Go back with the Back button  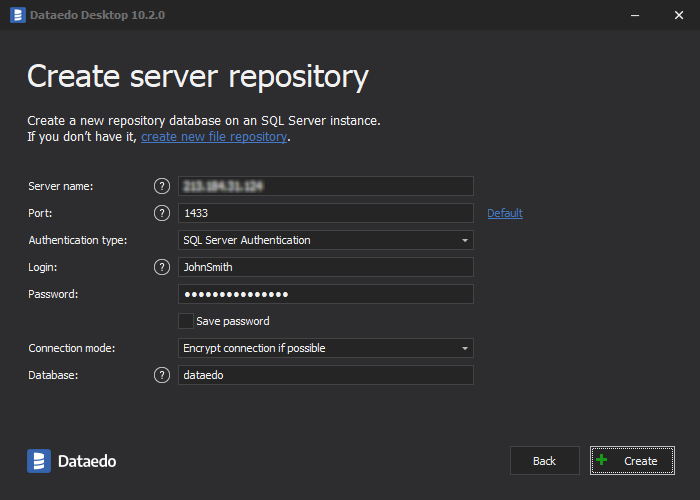click(544, 461)
